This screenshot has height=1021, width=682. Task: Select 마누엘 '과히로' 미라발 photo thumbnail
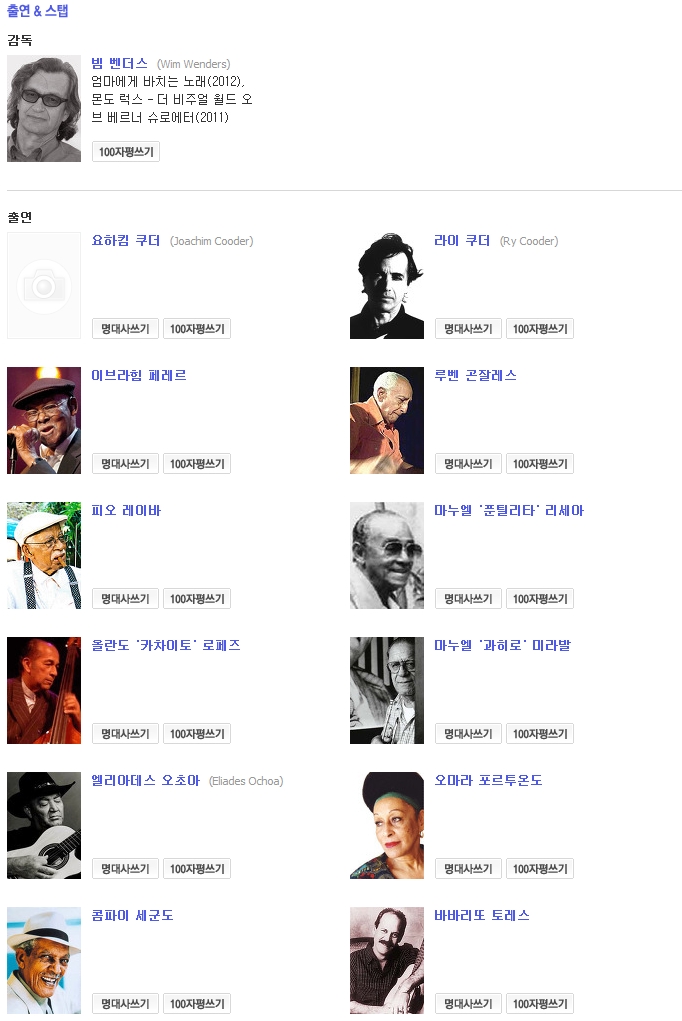pyautogui.click(x=387, y=690)
